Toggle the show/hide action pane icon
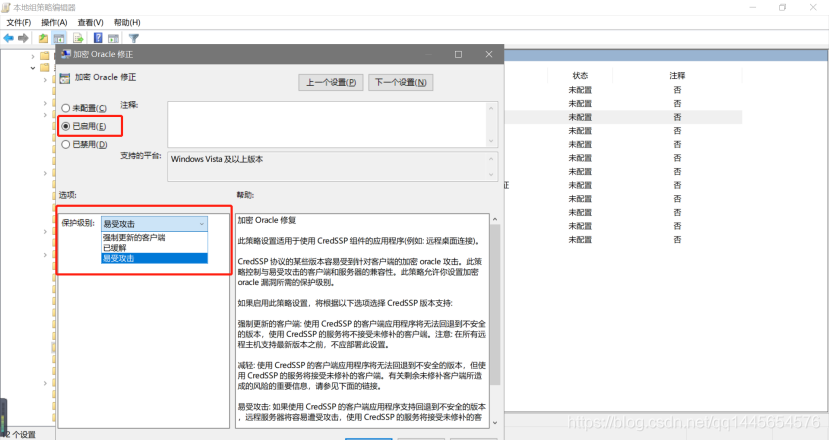The width and height of the screenshot is (830, 441). pos(113,38)
